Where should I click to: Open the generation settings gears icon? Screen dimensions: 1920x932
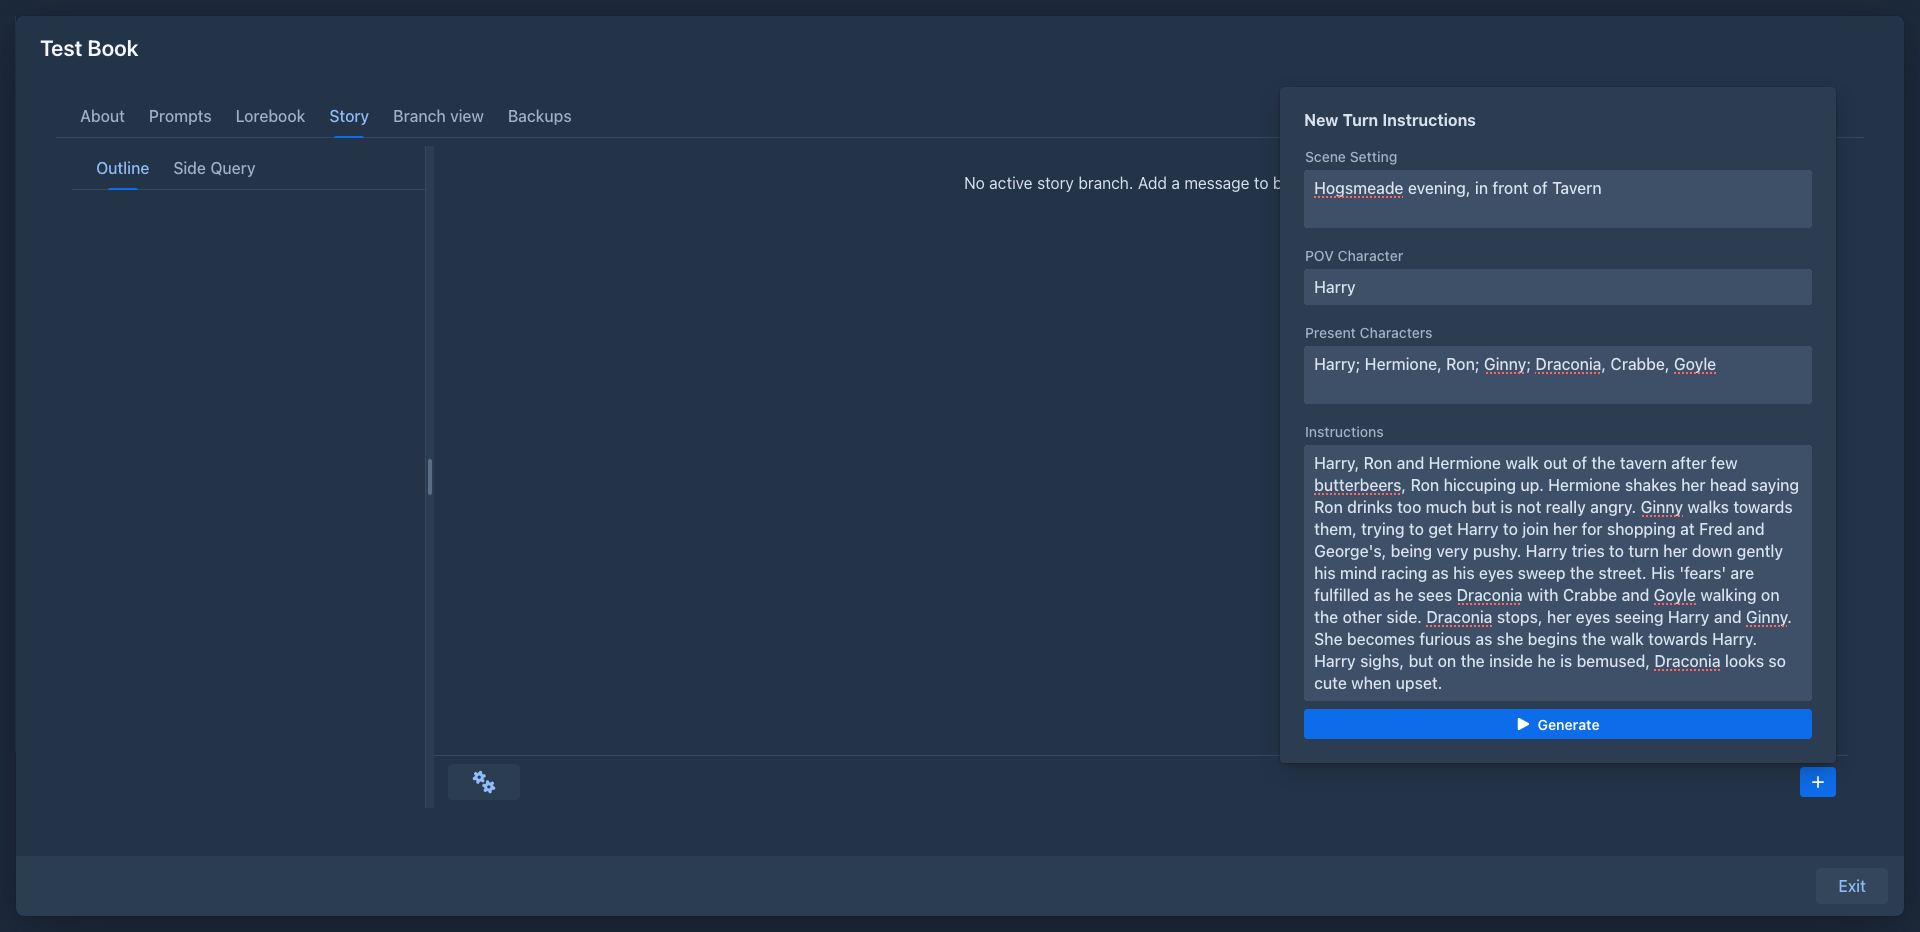(484, 782)
